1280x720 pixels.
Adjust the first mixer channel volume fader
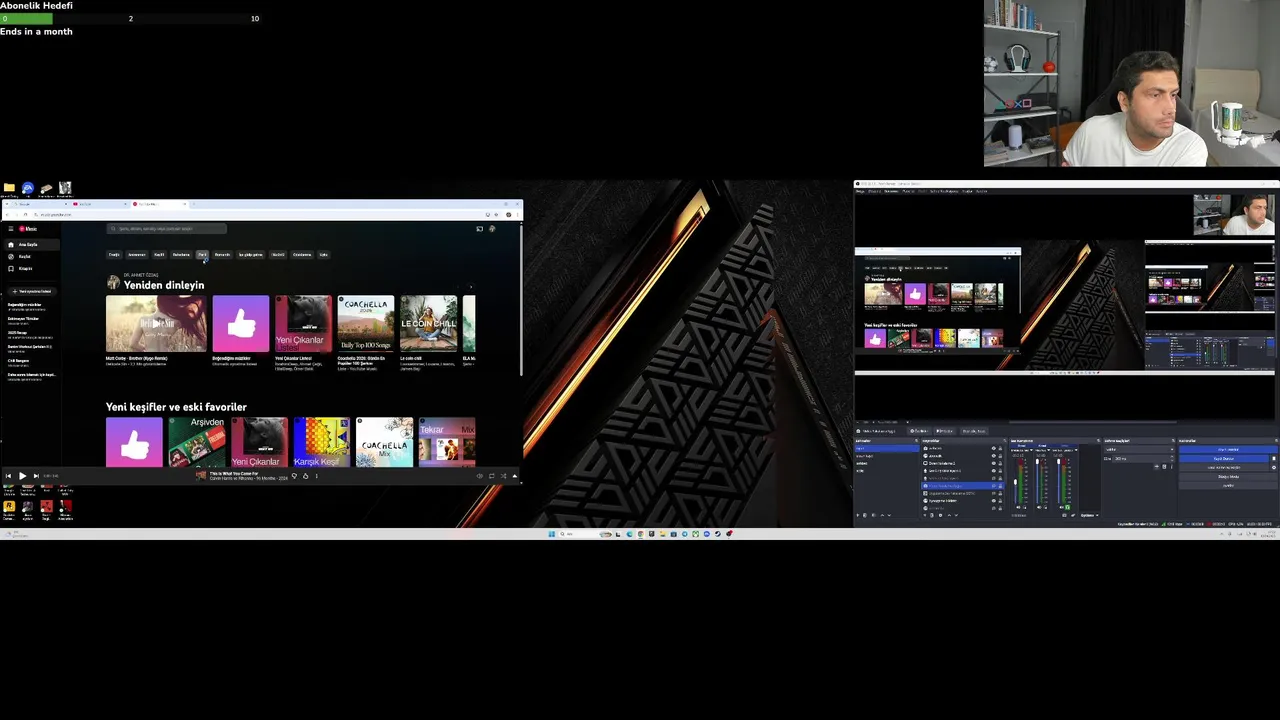(1015, 482)
